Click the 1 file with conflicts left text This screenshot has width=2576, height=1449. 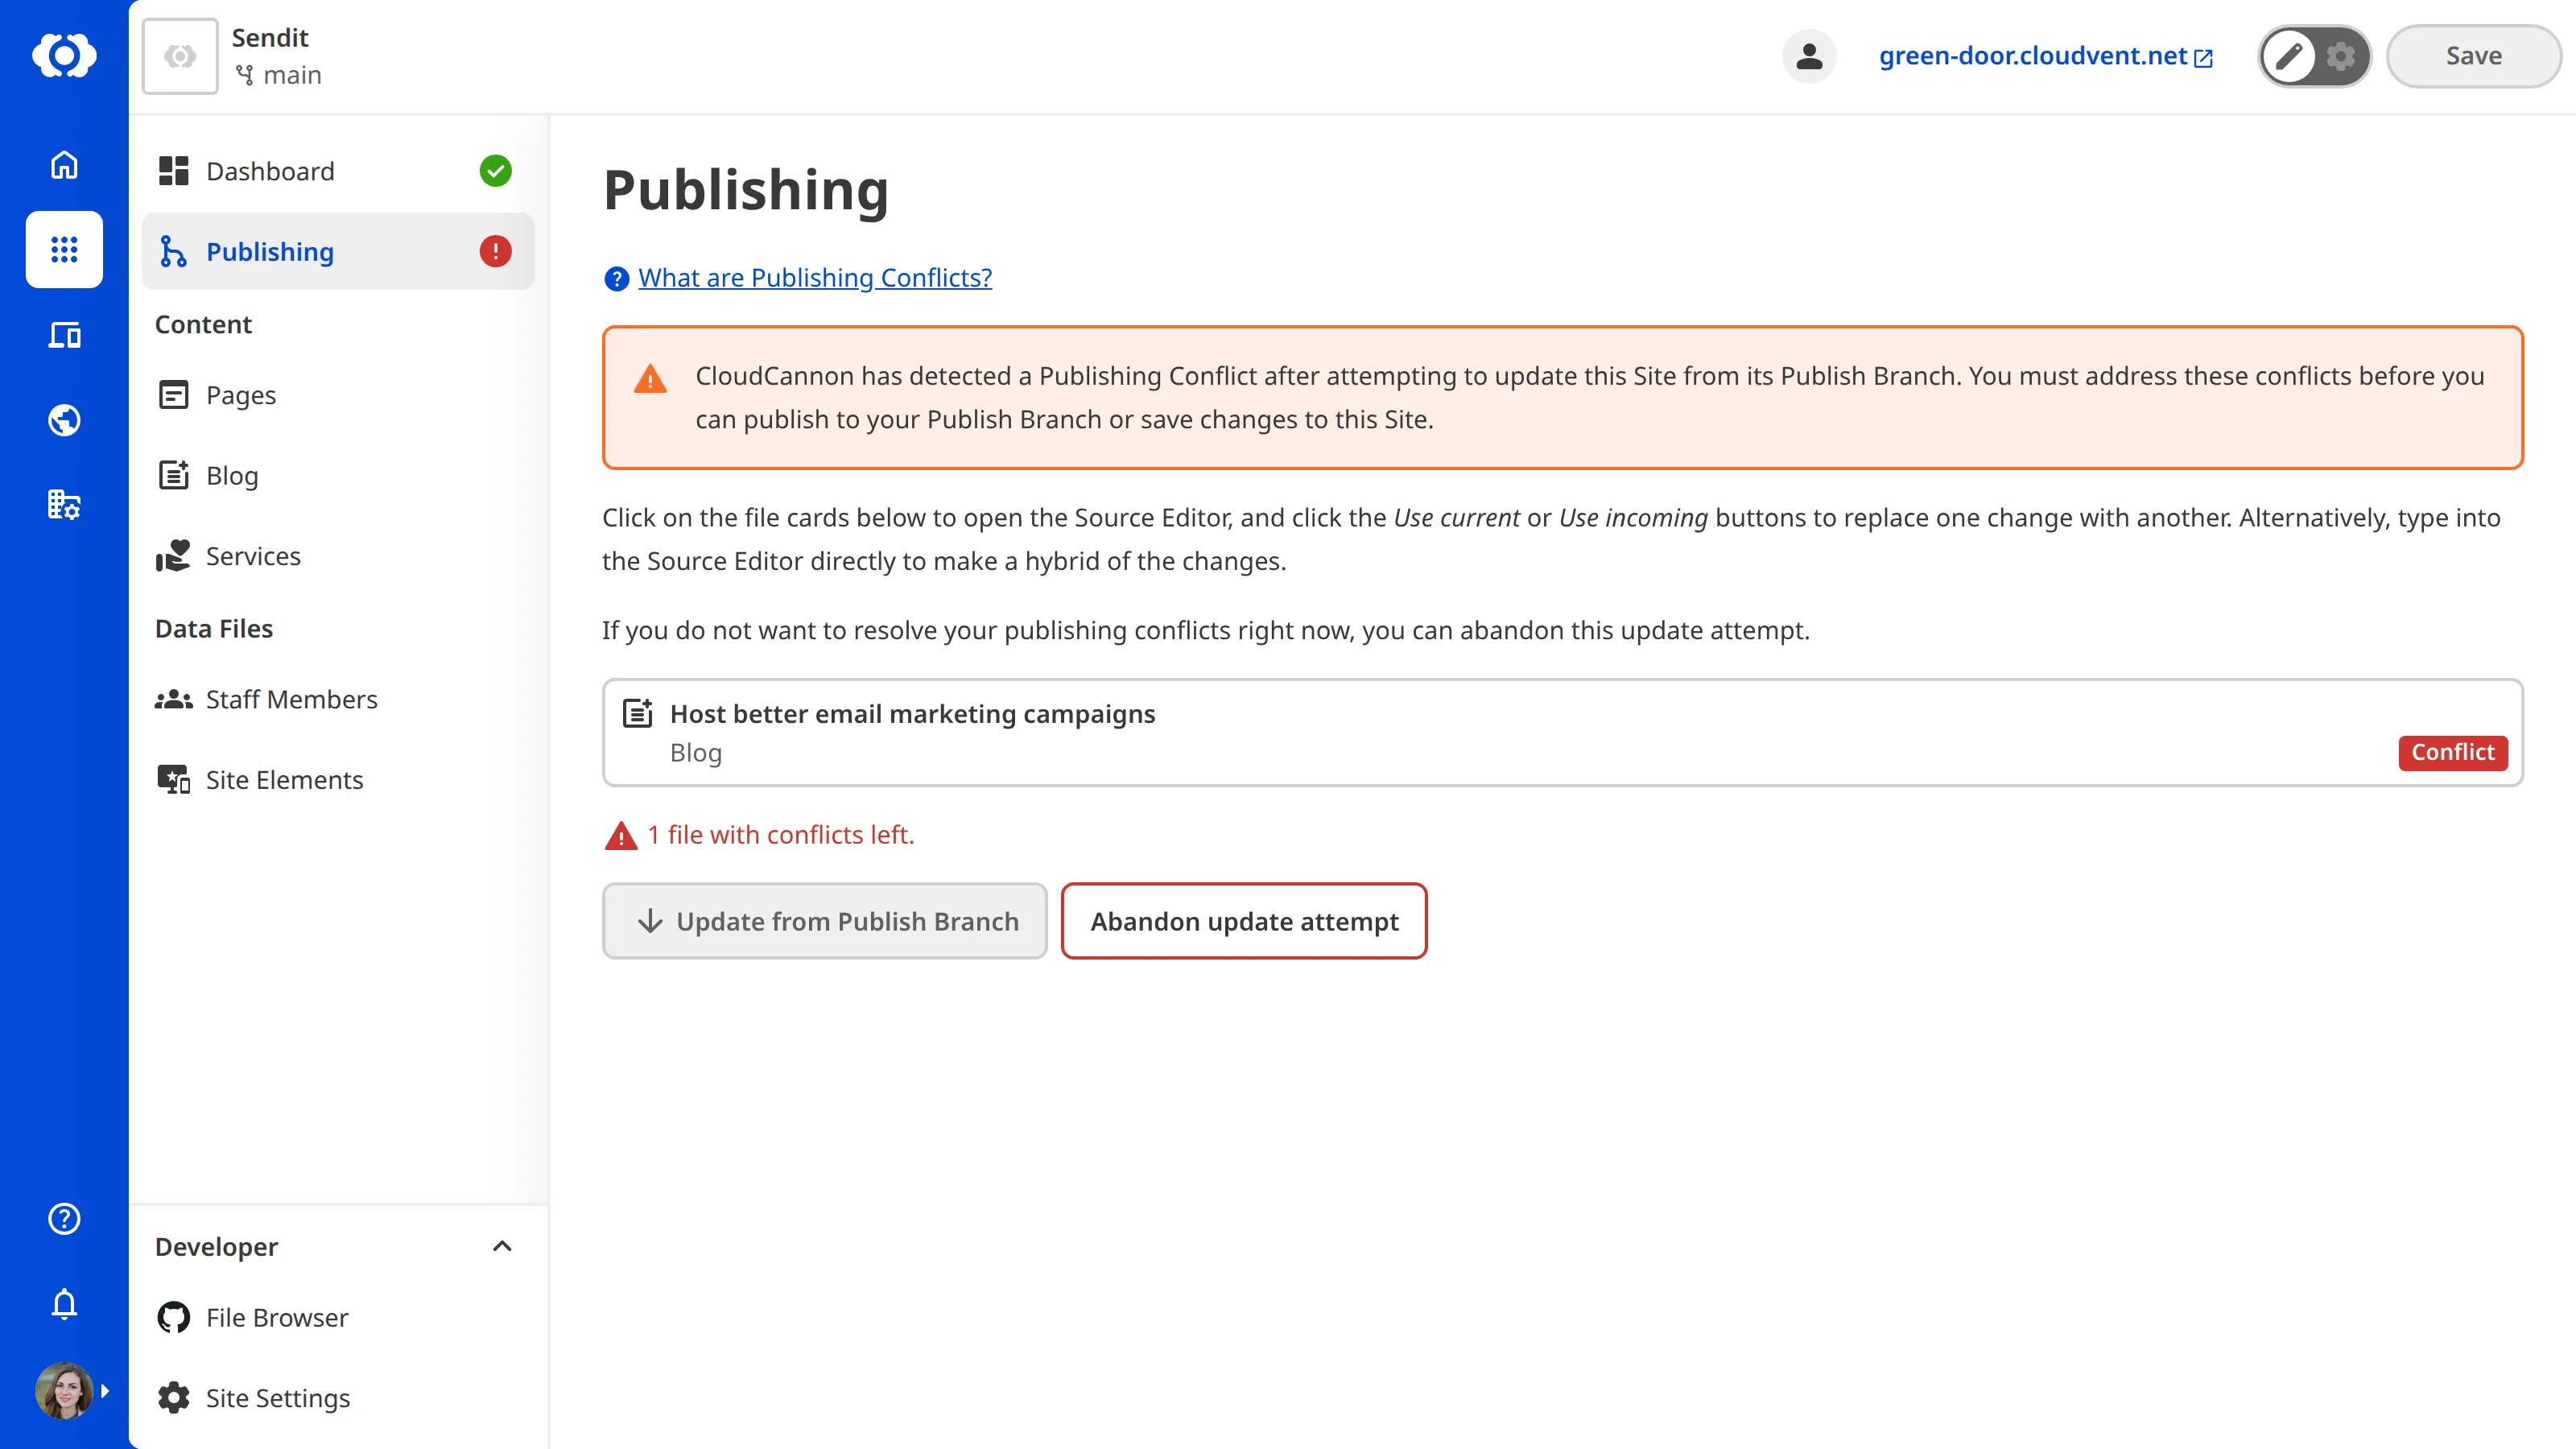point(781,835)
